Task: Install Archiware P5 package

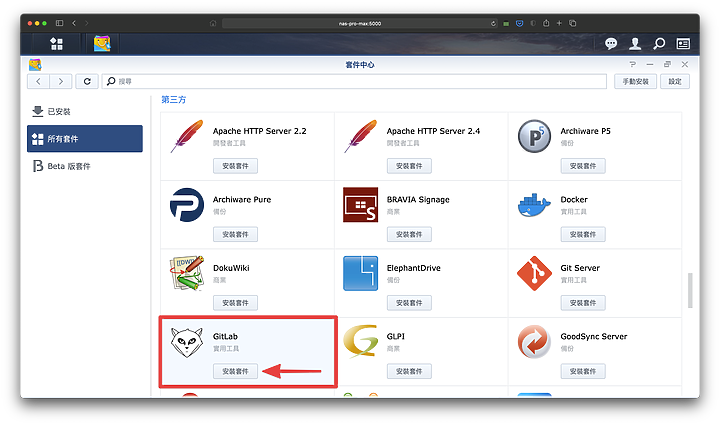Action: click(583, 166)
